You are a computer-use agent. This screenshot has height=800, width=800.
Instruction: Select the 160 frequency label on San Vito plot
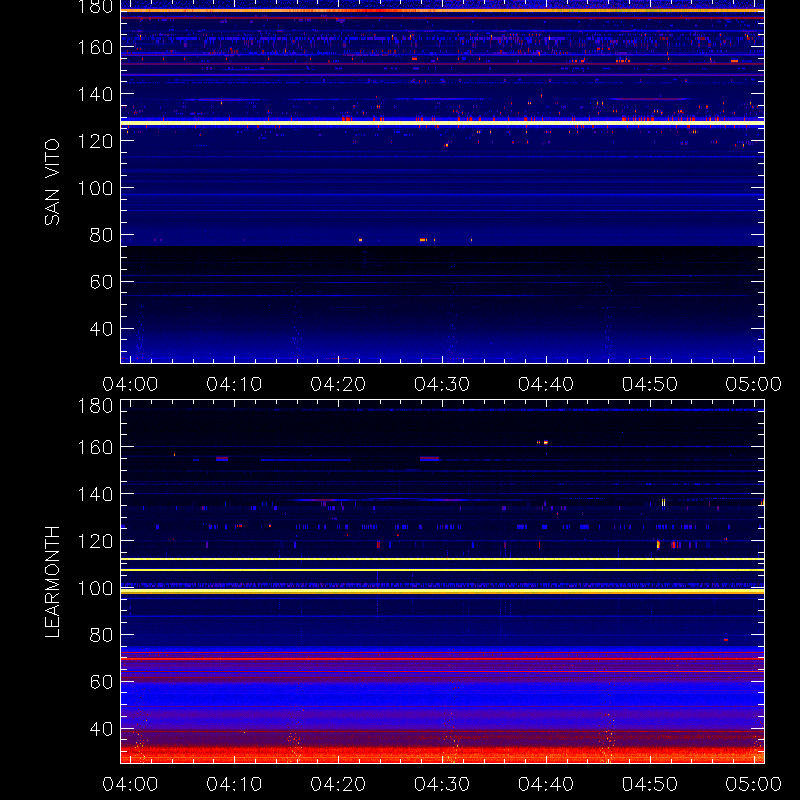point(95,47)
